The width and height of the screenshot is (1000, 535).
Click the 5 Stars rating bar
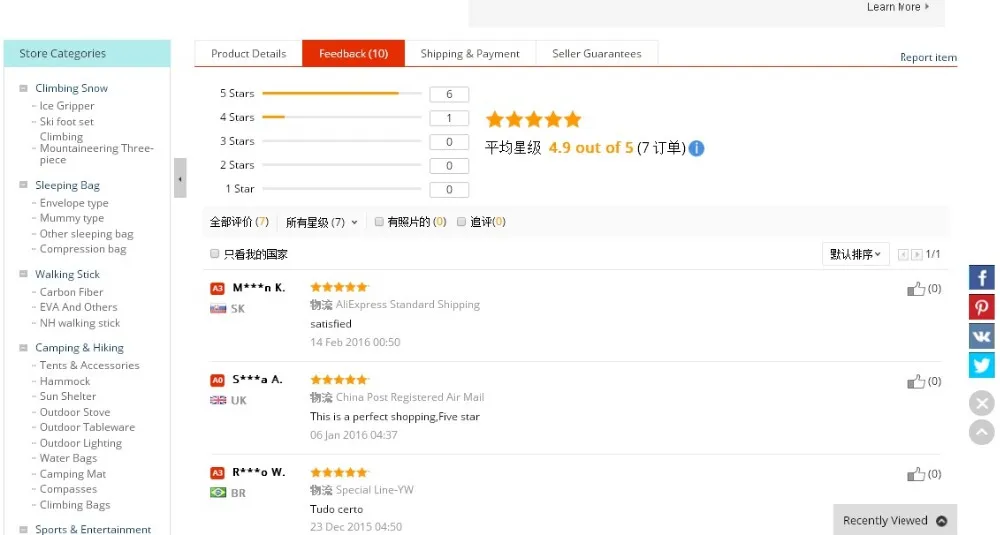(342, 93)
